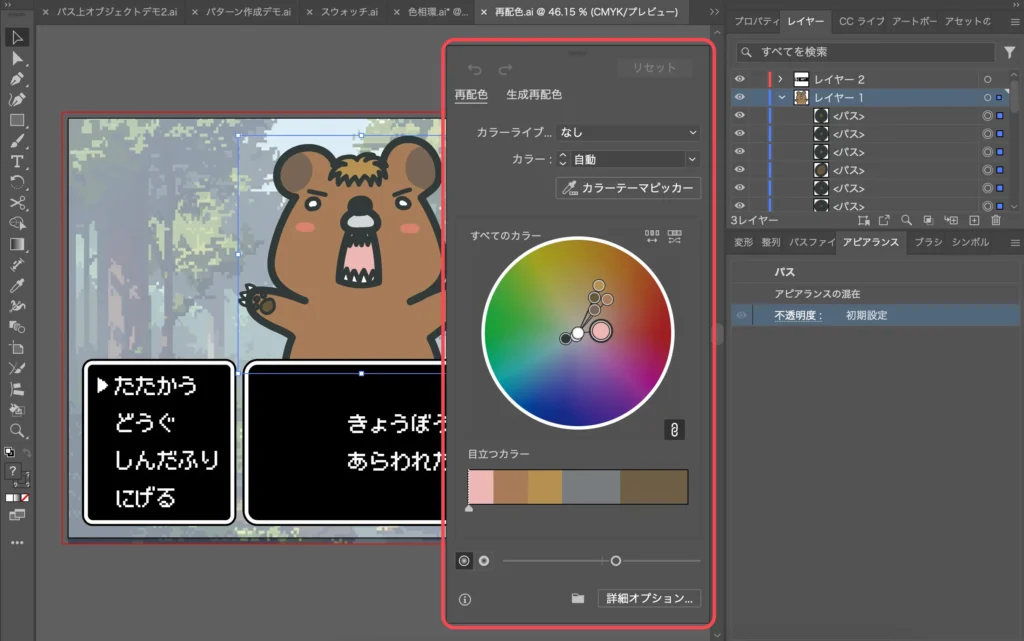Select the Type tool
This screenshot has height=641, width=1024.
(x=16, y=160)
